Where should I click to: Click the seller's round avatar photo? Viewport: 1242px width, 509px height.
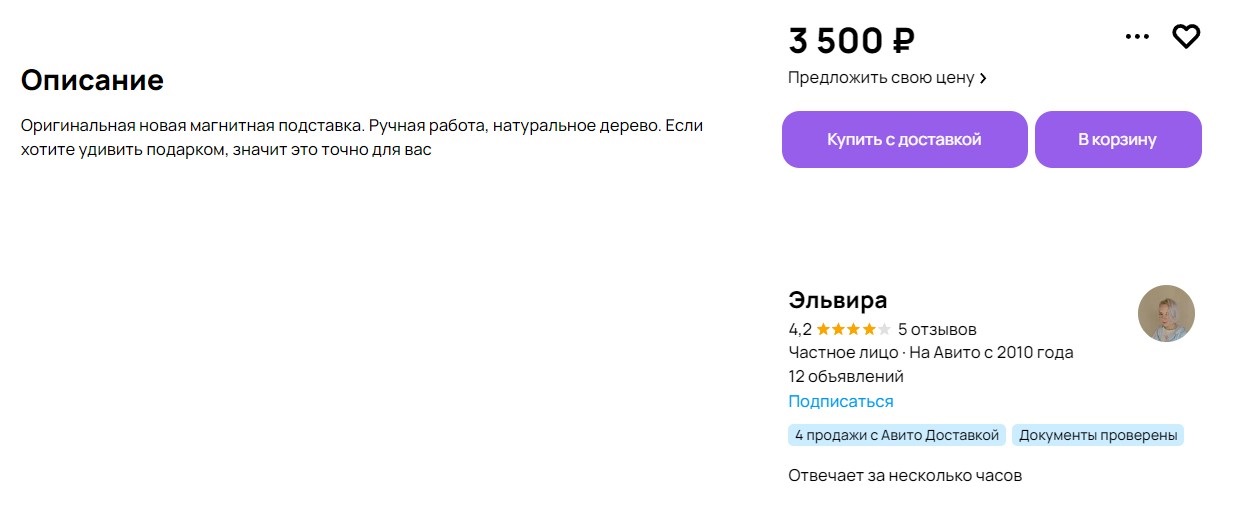(x=1166, y=313)
